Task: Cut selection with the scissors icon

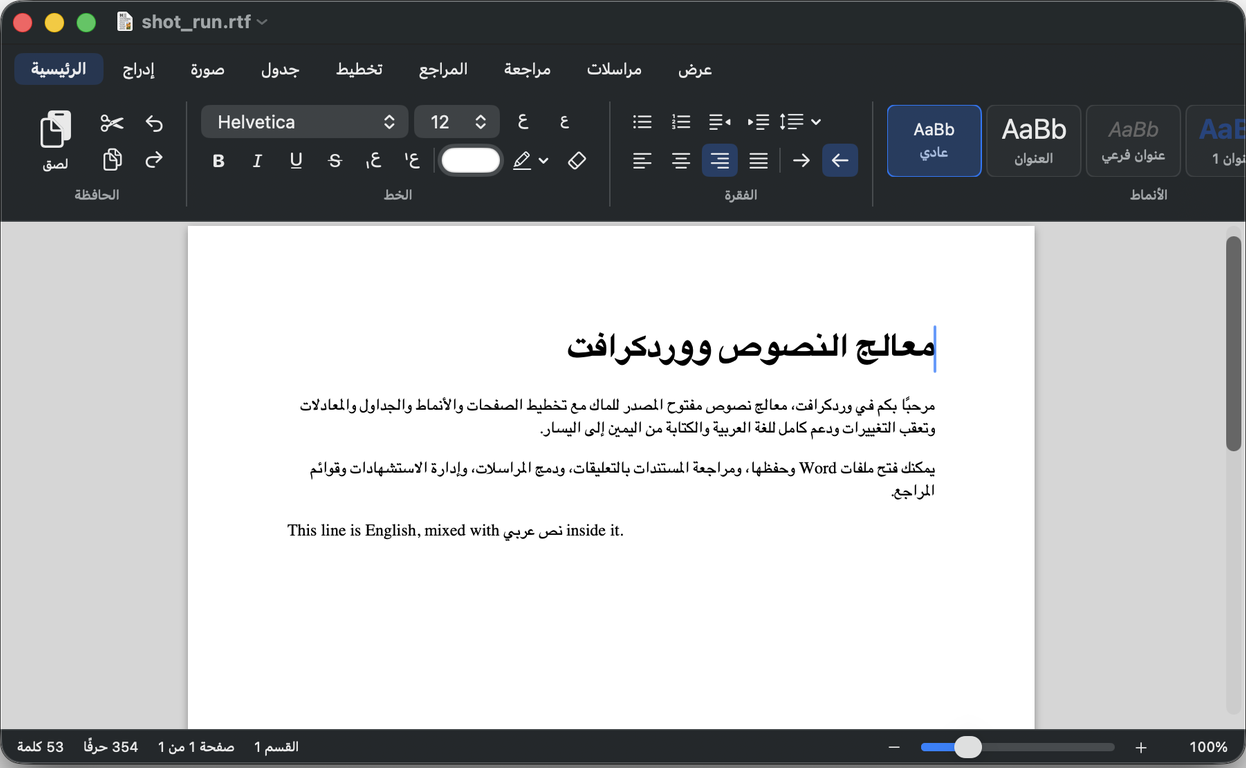Action: tap(112, 123)
